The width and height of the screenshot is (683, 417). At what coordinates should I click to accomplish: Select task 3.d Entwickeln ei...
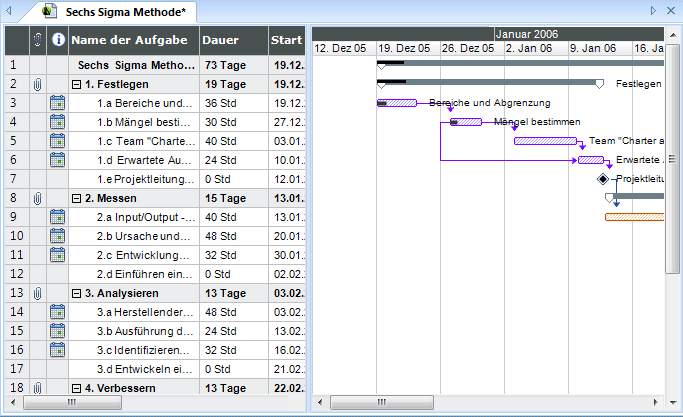[134, 369]
